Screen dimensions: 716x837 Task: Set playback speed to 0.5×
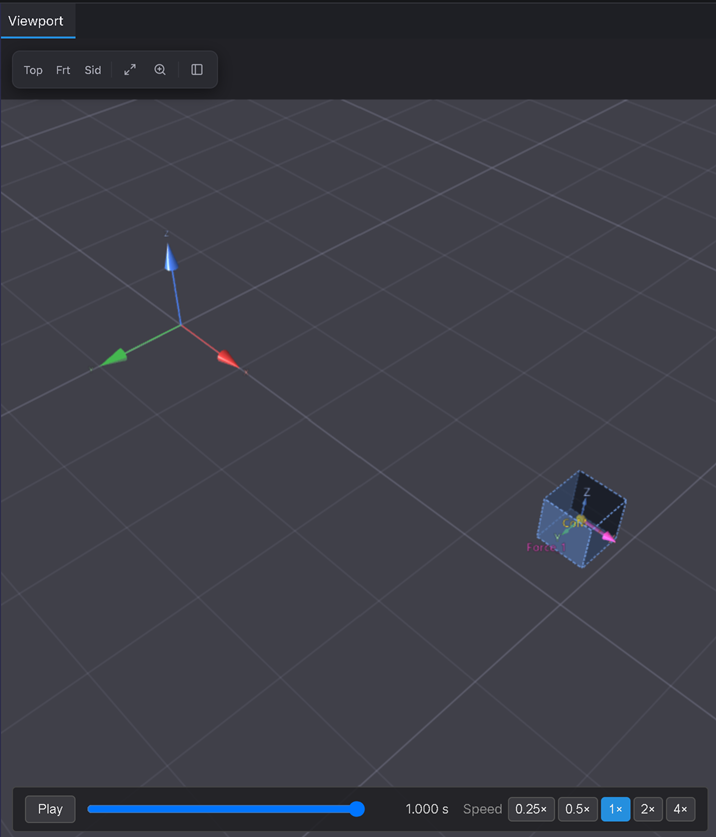coord(578,809)
